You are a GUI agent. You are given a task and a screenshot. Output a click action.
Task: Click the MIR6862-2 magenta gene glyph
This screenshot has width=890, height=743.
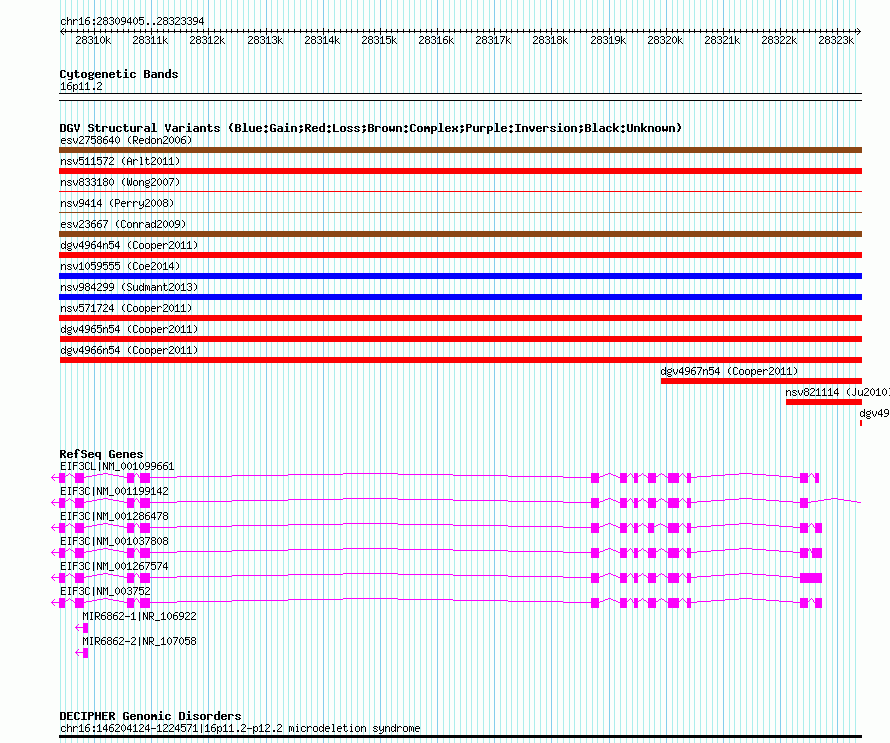[82, 653]
